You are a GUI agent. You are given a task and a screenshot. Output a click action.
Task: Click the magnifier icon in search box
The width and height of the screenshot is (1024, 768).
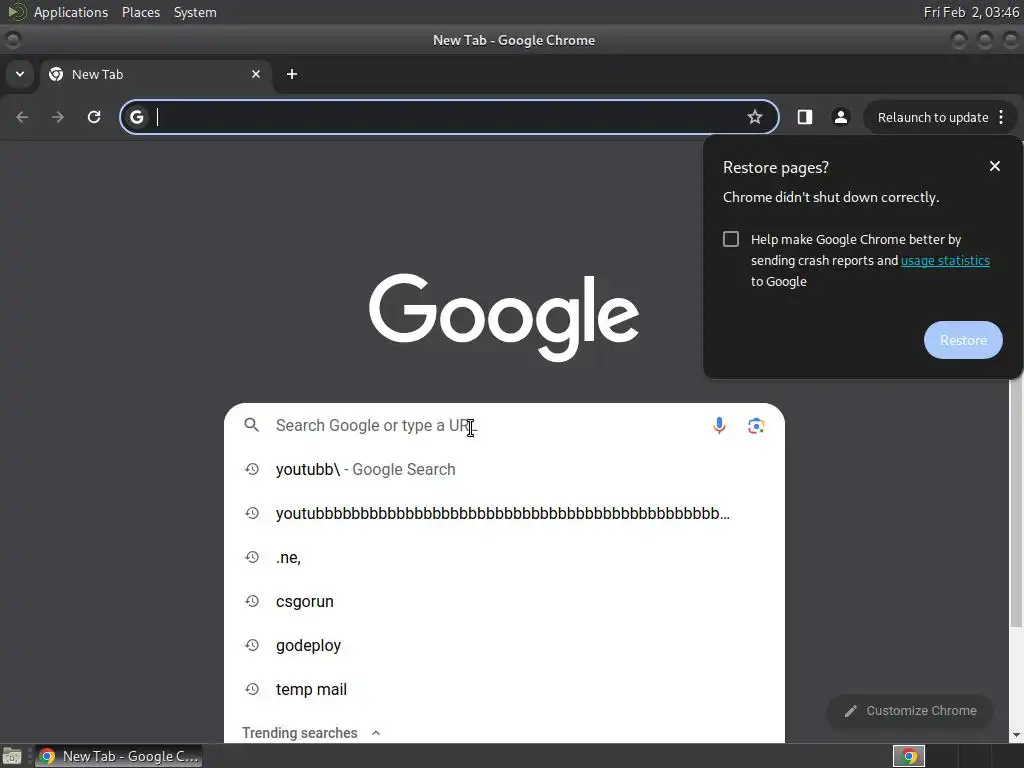[251, 425]
